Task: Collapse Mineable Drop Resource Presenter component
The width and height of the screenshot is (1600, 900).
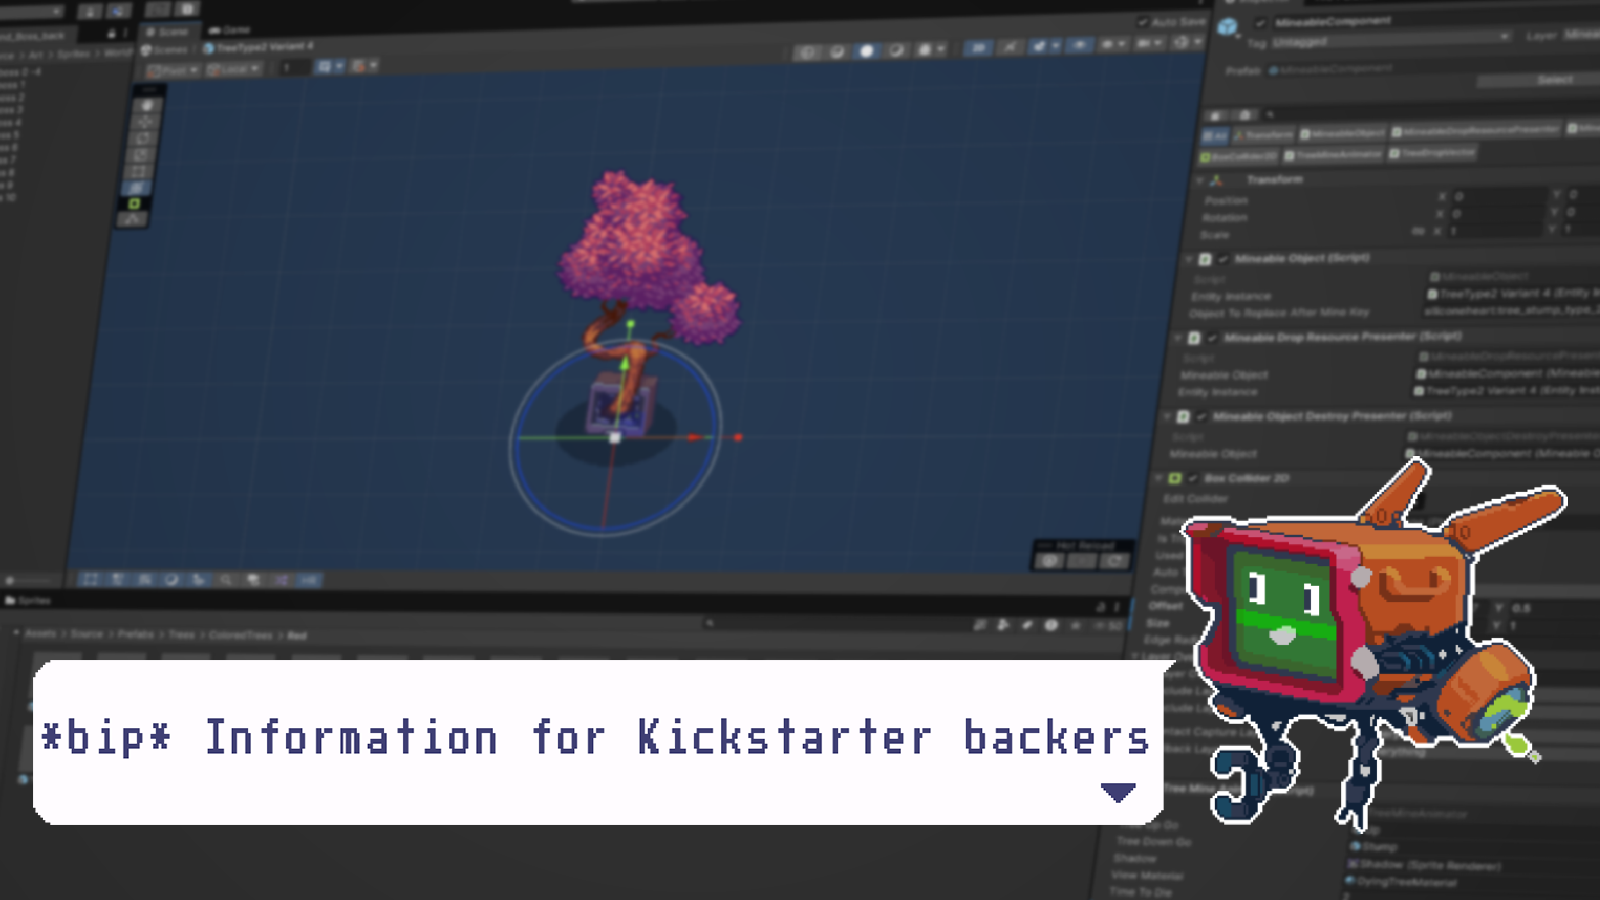Action: tap(1177, 338)
